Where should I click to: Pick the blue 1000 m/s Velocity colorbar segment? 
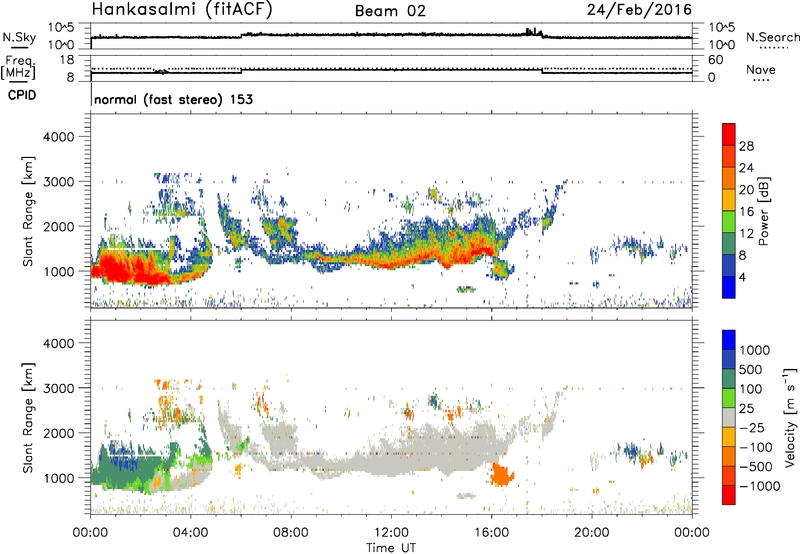point(729,340)
